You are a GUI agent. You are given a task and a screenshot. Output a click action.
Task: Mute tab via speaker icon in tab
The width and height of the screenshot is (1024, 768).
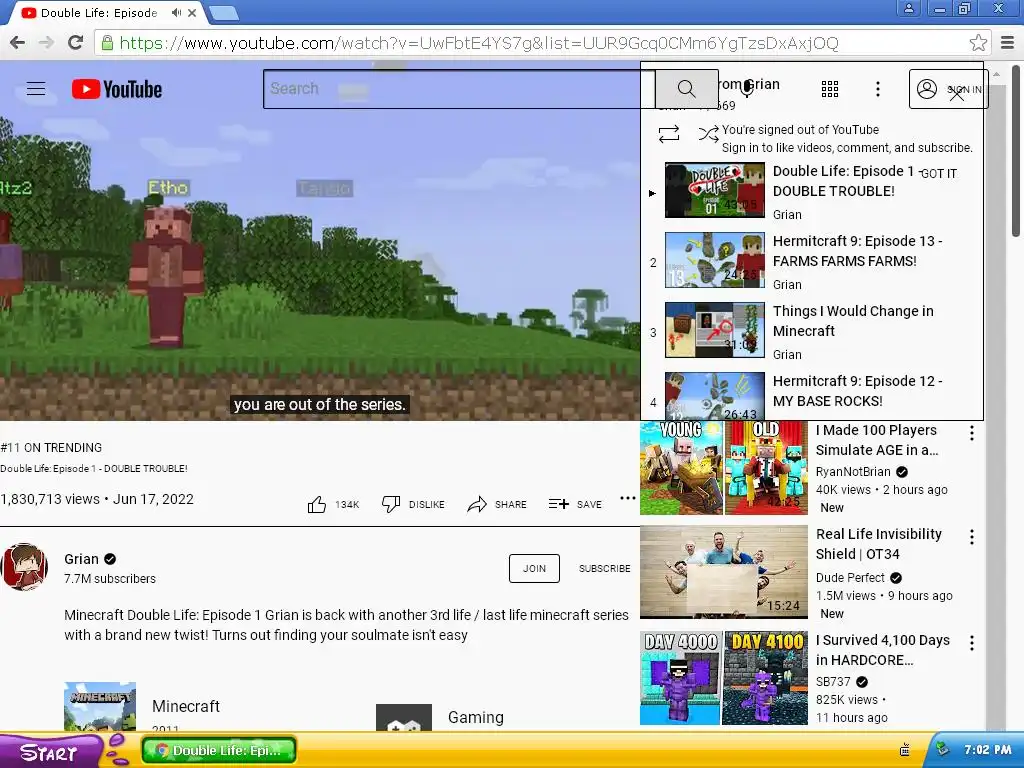(x=176, y=13)
